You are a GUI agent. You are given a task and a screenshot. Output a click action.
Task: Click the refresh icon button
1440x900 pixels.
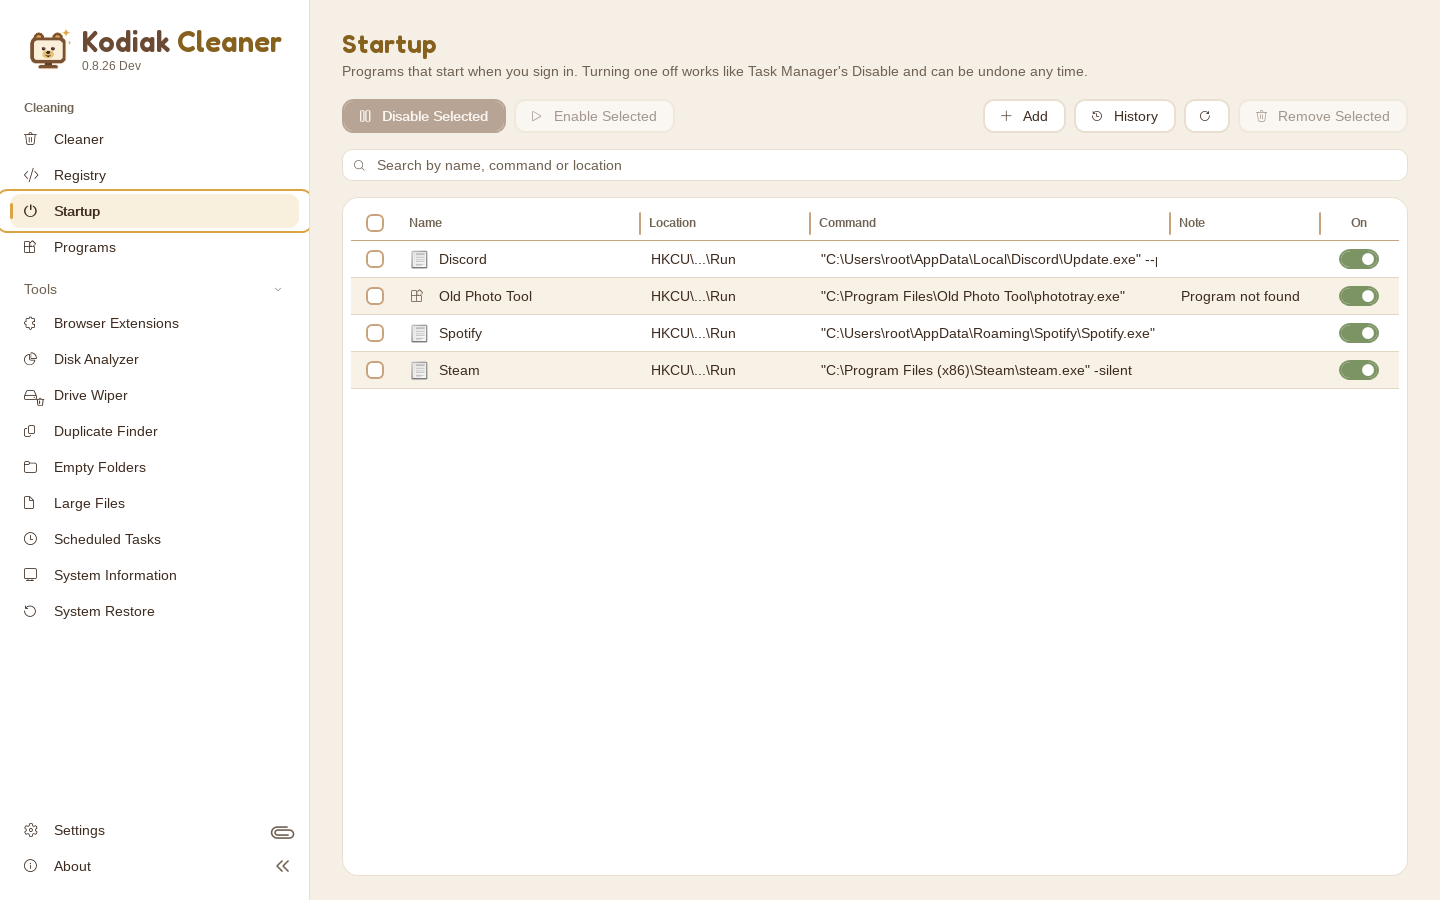click(x=1206, y=116)
